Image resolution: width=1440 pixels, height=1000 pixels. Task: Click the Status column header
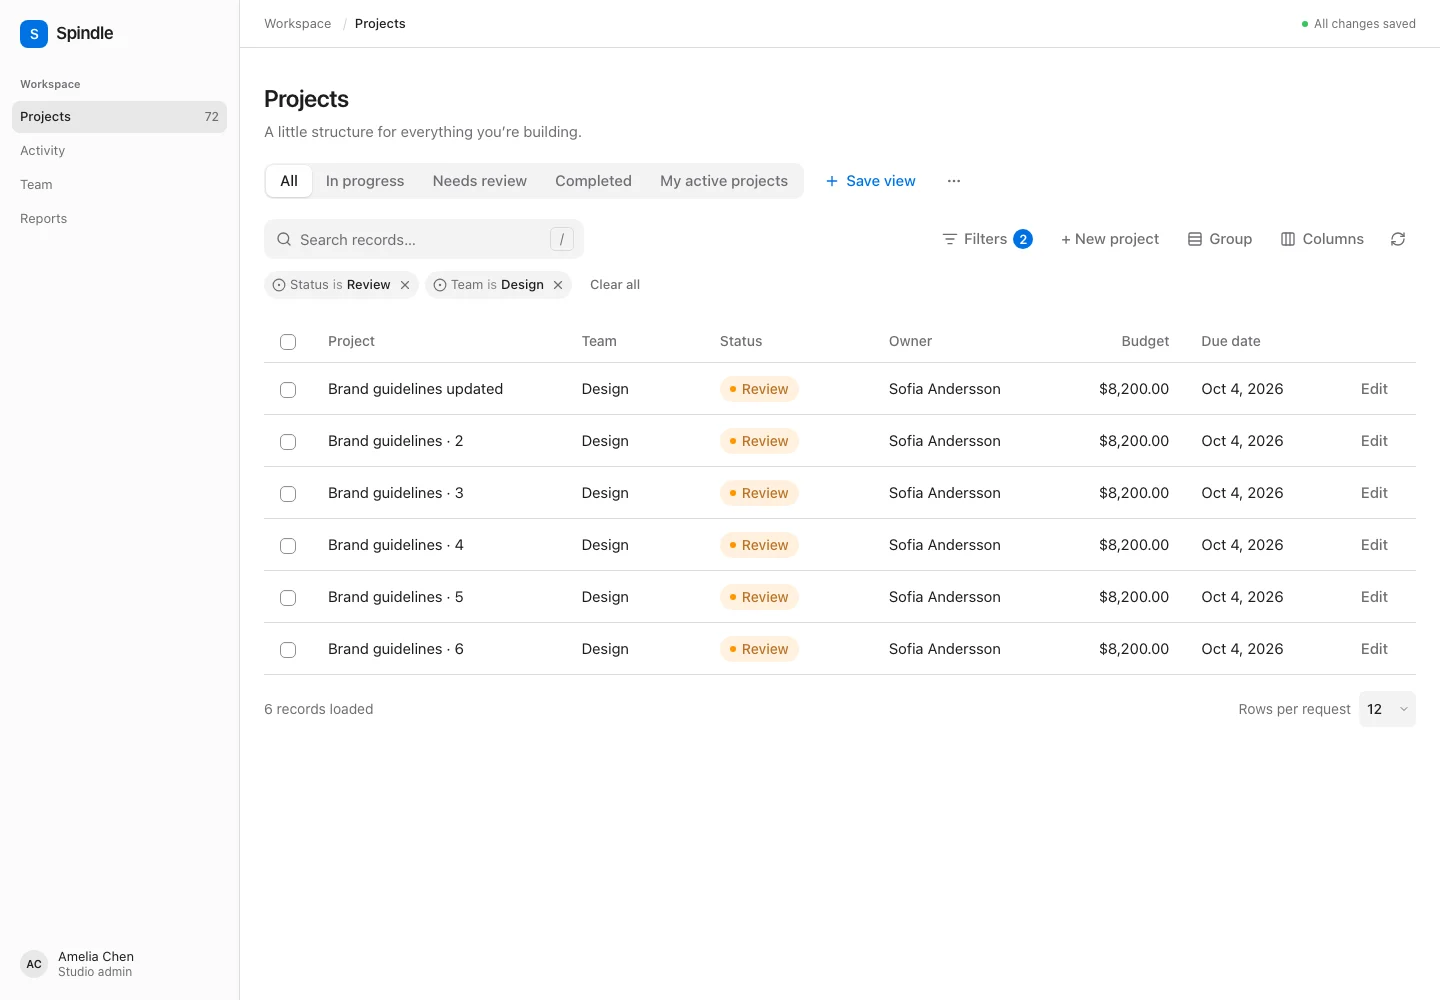point(741,341)
